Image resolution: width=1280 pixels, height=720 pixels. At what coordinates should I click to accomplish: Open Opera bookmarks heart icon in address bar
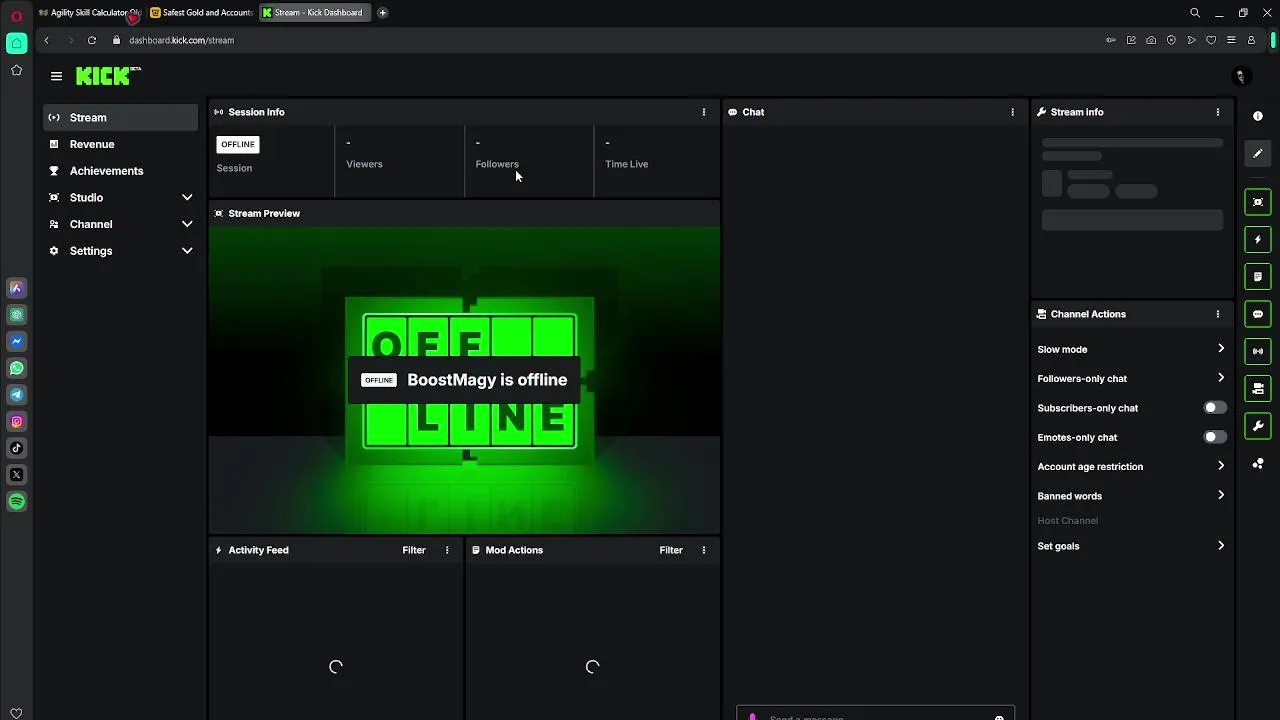1211,40
